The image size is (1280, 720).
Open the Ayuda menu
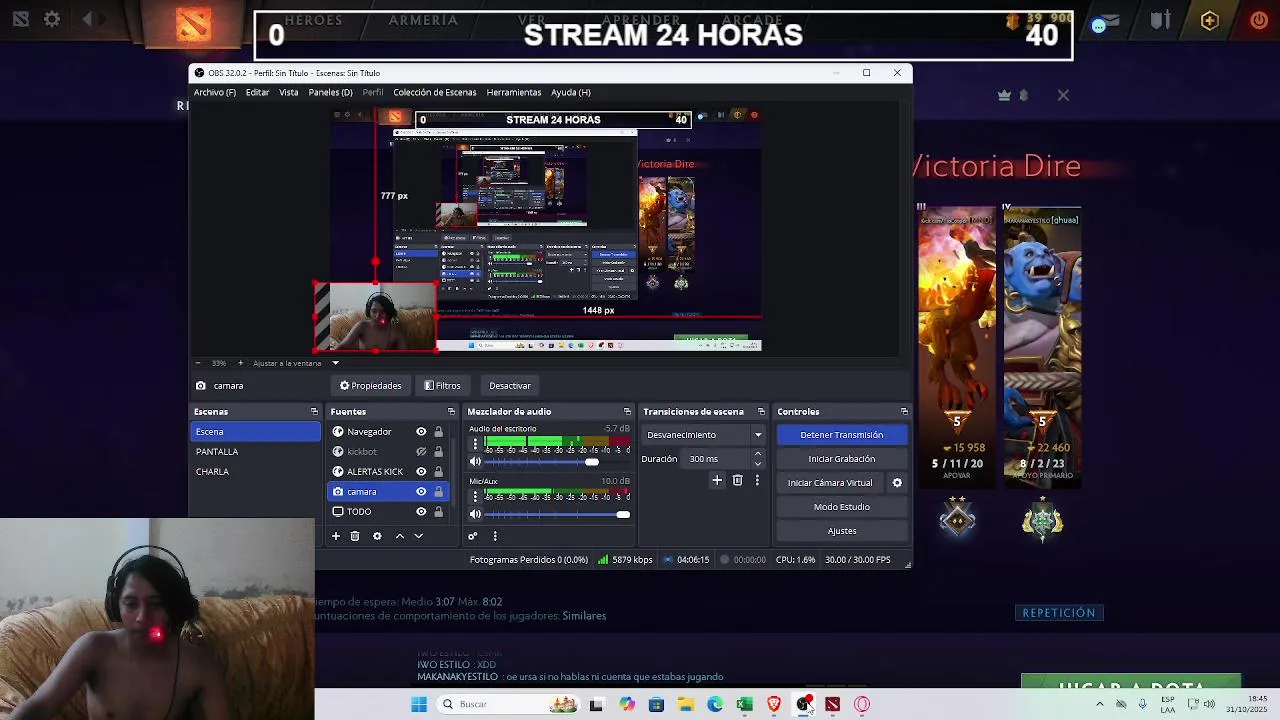(570, 92)
